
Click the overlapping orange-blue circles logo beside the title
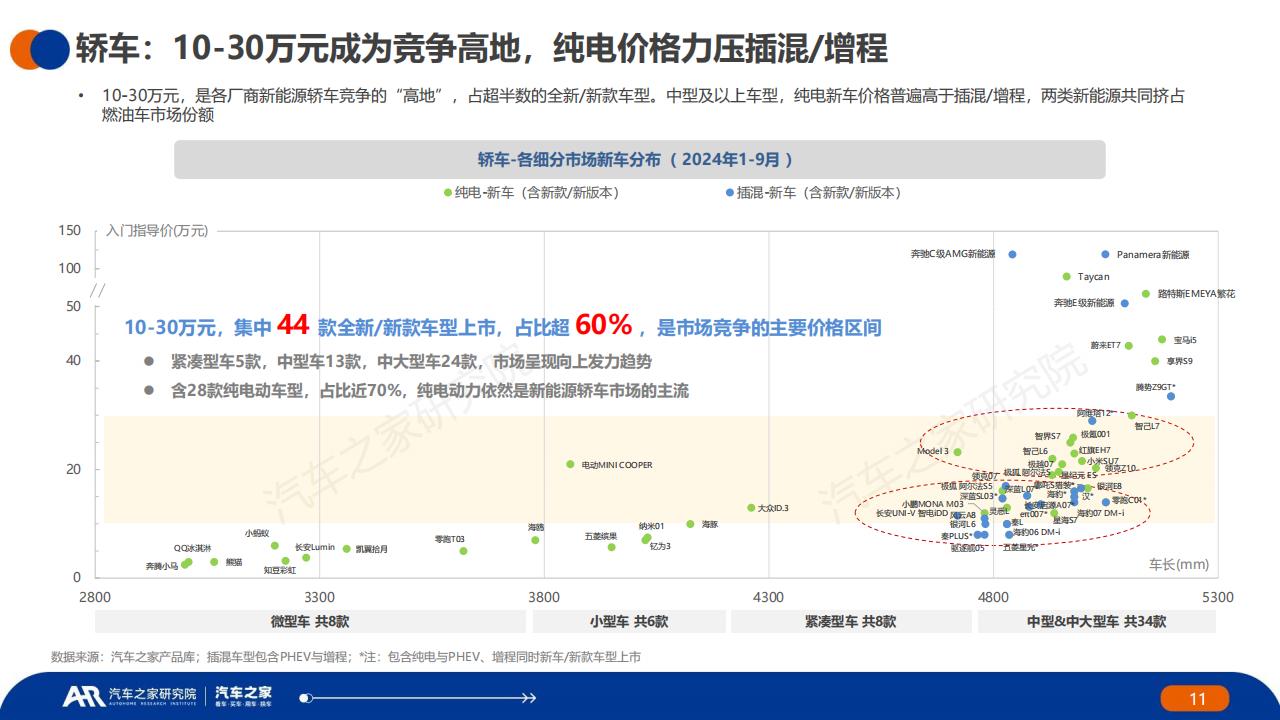[39, 48]
